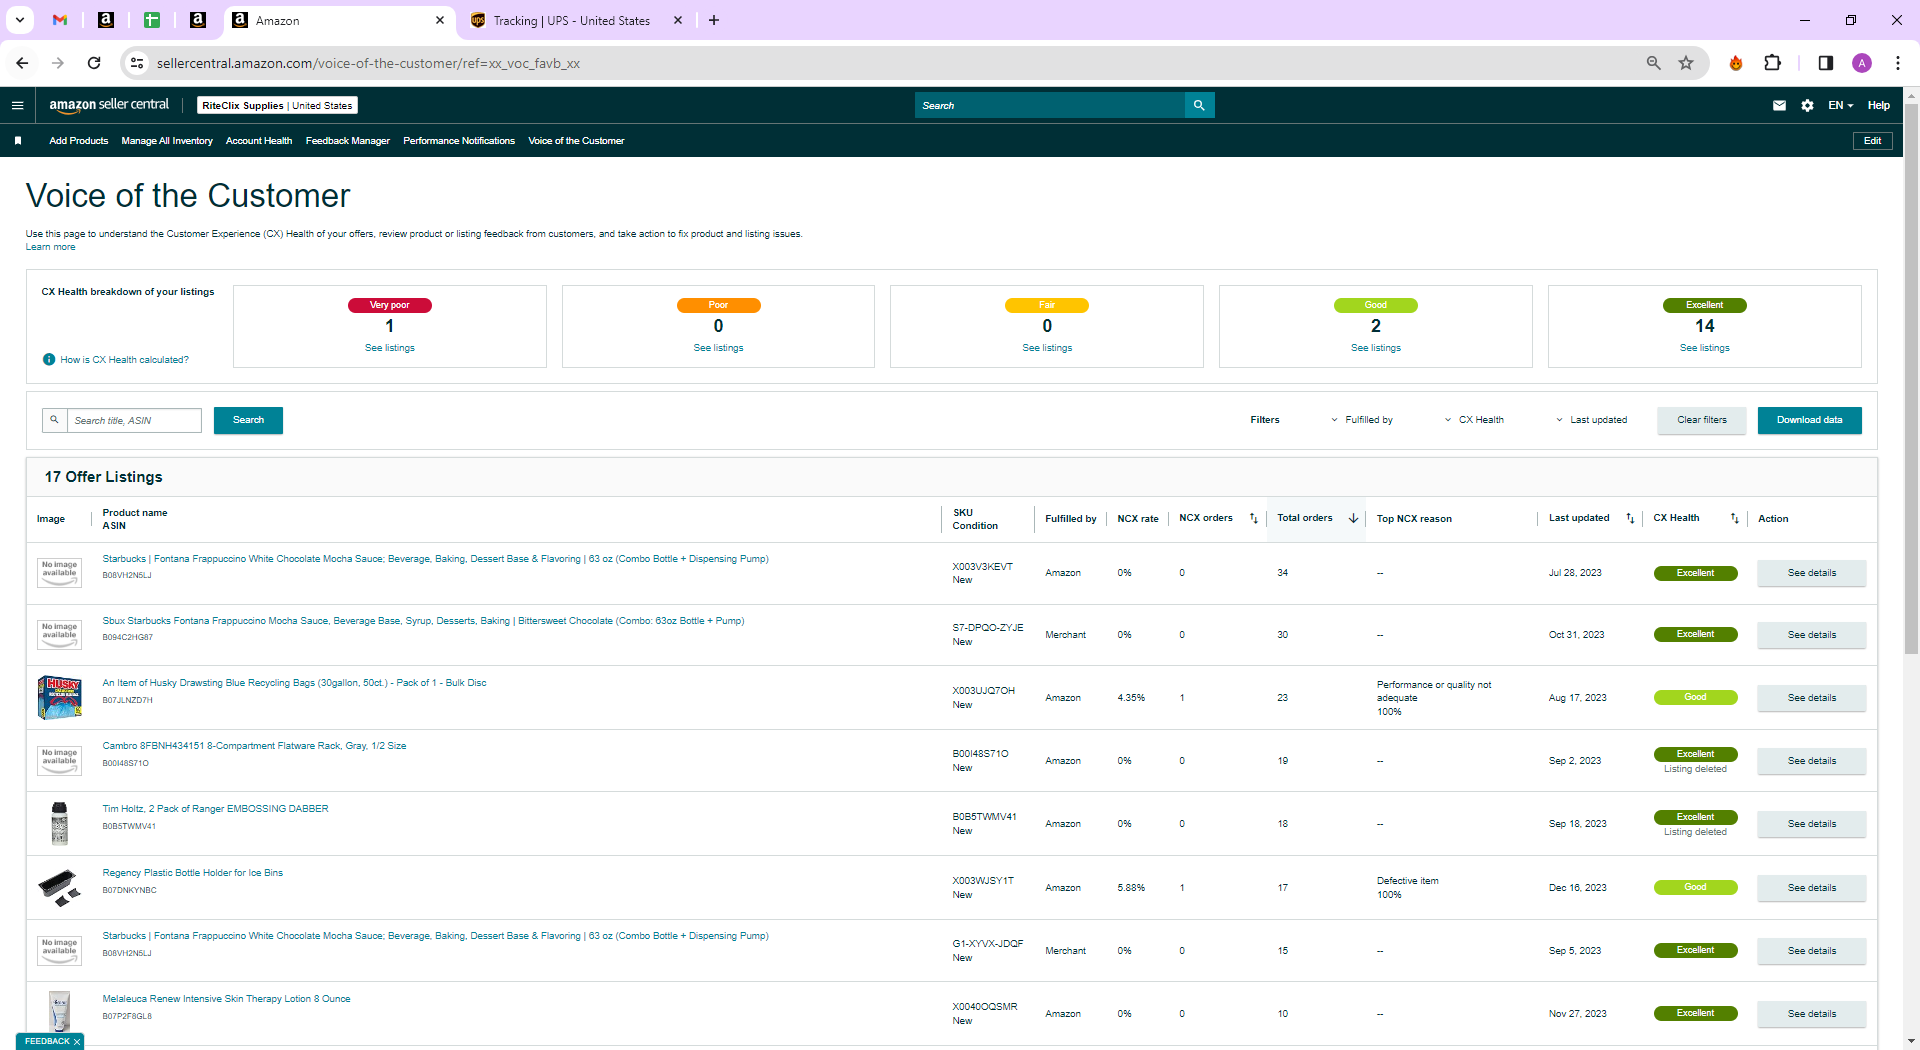Click the browser address bar URL
This screenshot has height=1050, width=1920.
coord(368,63)
